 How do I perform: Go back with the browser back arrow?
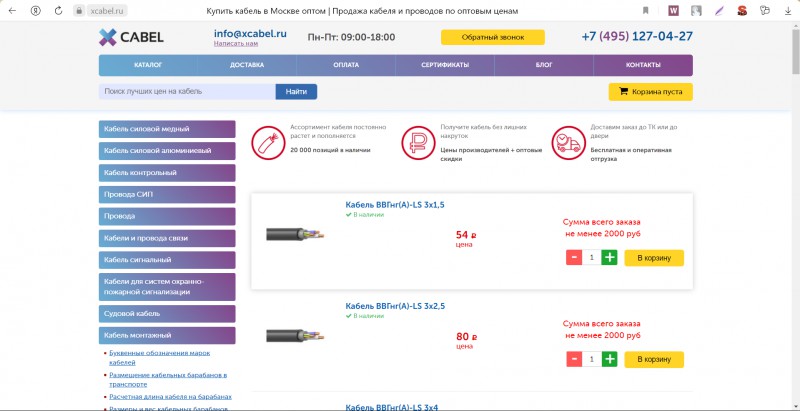[x=12, y=11]
